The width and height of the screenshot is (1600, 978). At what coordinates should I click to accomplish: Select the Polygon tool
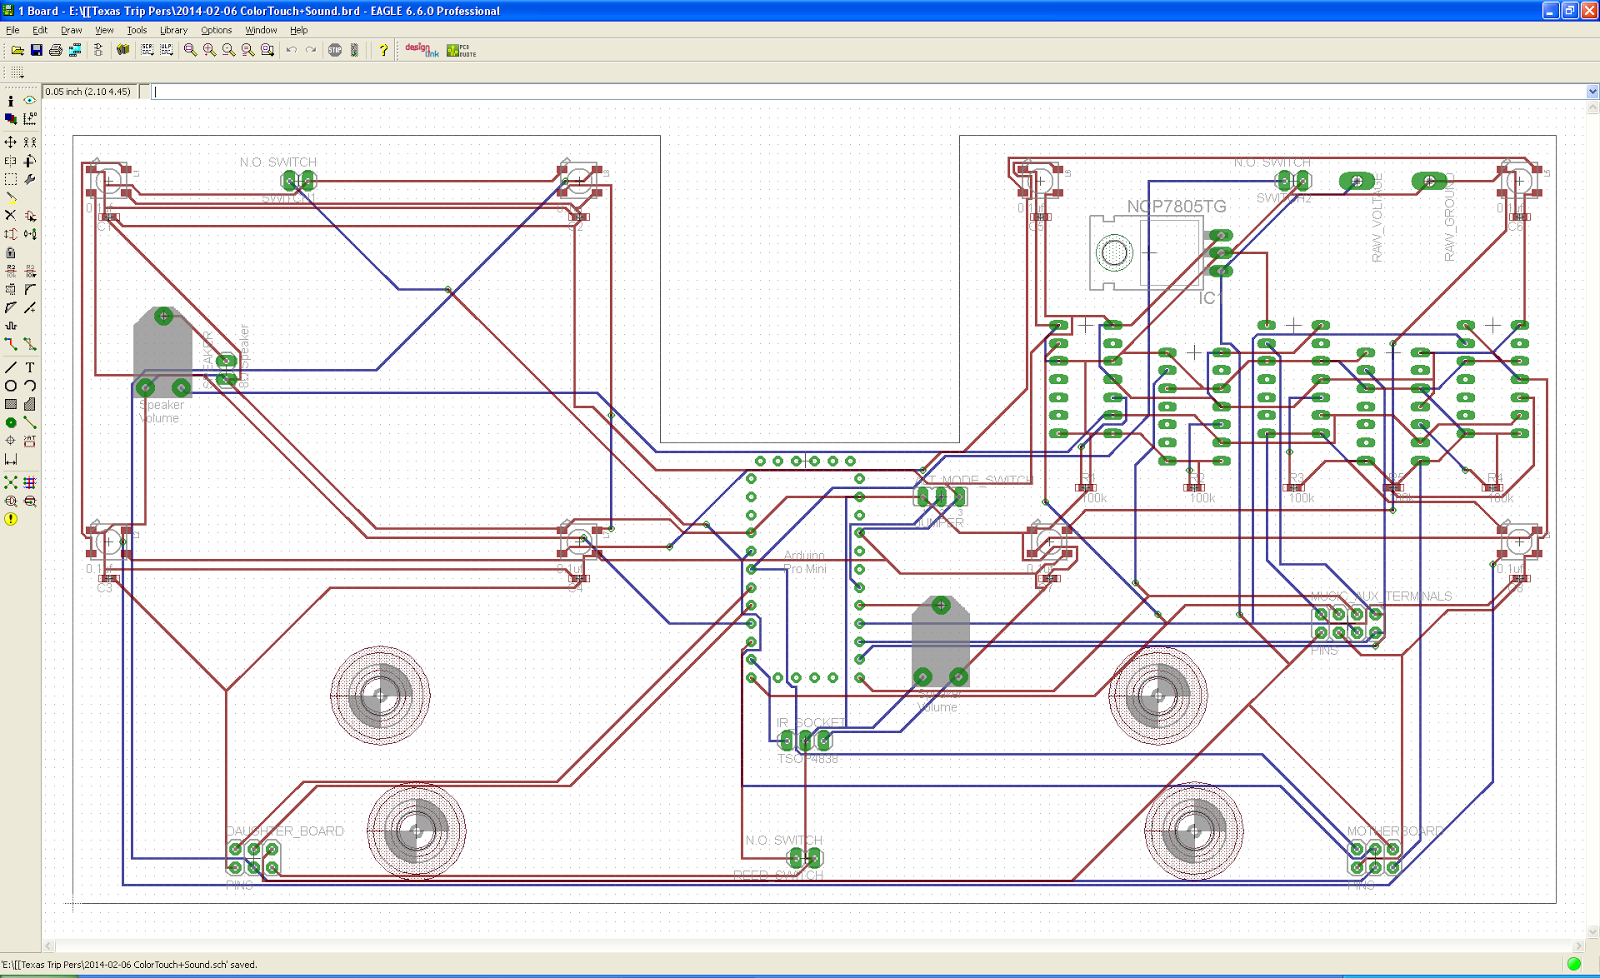[x=30, y=404]
